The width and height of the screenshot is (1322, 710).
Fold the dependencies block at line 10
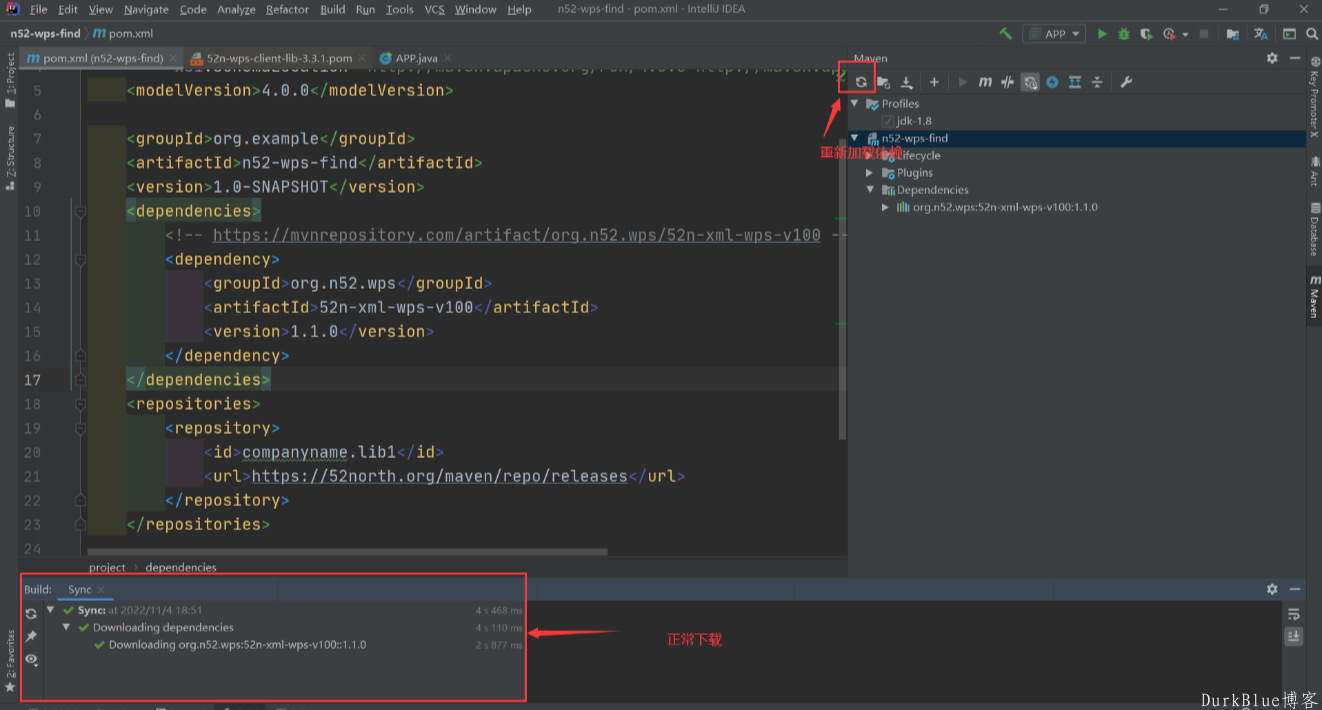80,211
